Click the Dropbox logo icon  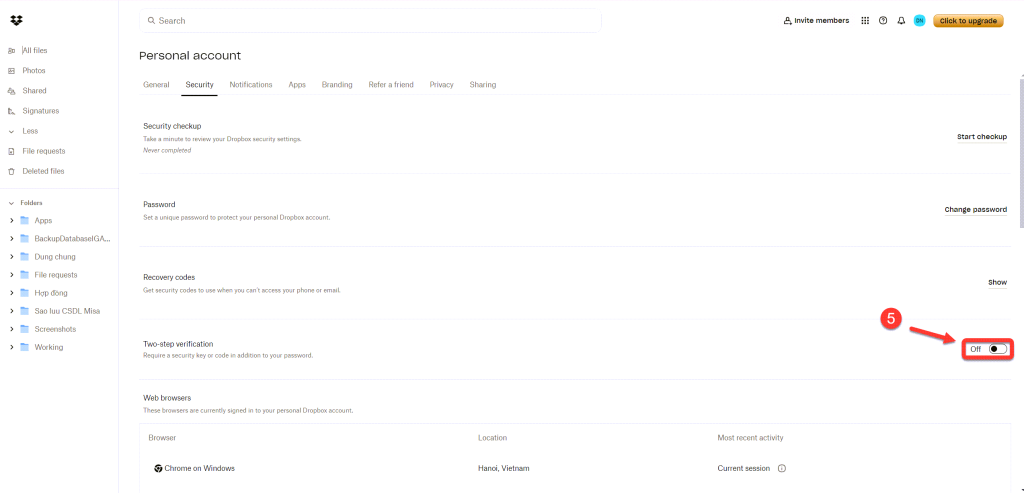tap(16, 20)
